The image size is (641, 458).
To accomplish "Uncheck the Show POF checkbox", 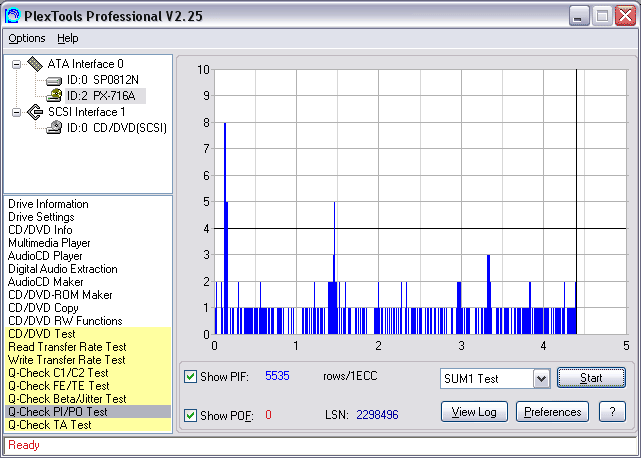I will (190, 415).
